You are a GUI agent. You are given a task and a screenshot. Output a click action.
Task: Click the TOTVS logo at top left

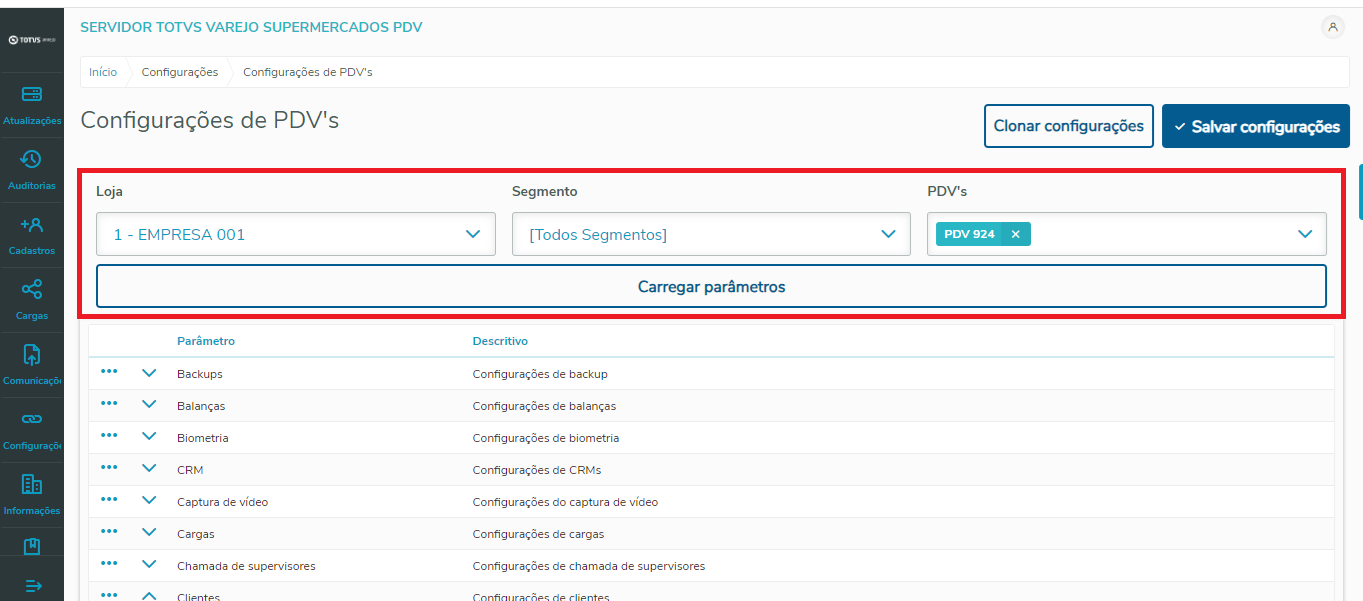(32, 38)
